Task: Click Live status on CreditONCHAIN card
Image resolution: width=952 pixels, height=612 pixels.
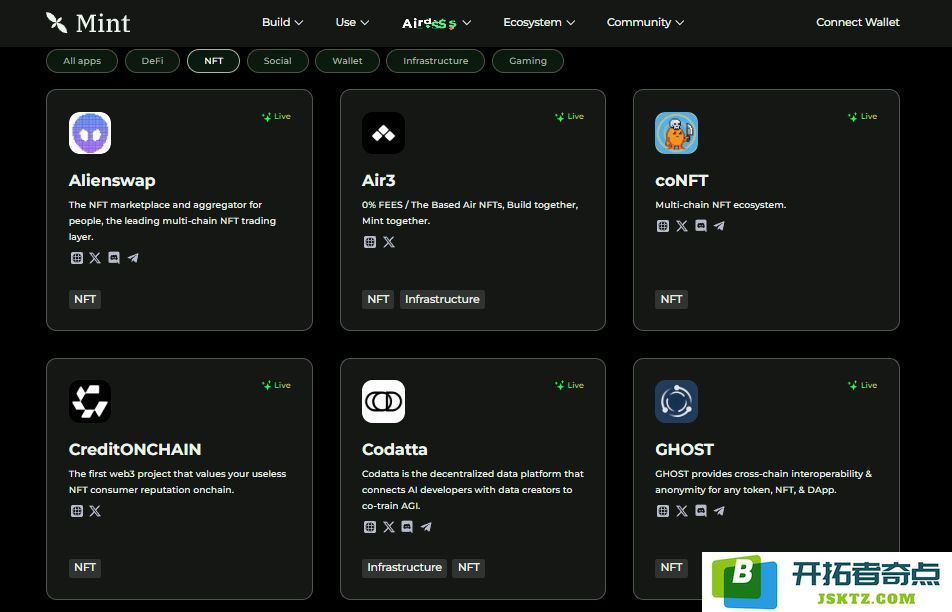Action: pyautogui.click(x=276, y=386)
